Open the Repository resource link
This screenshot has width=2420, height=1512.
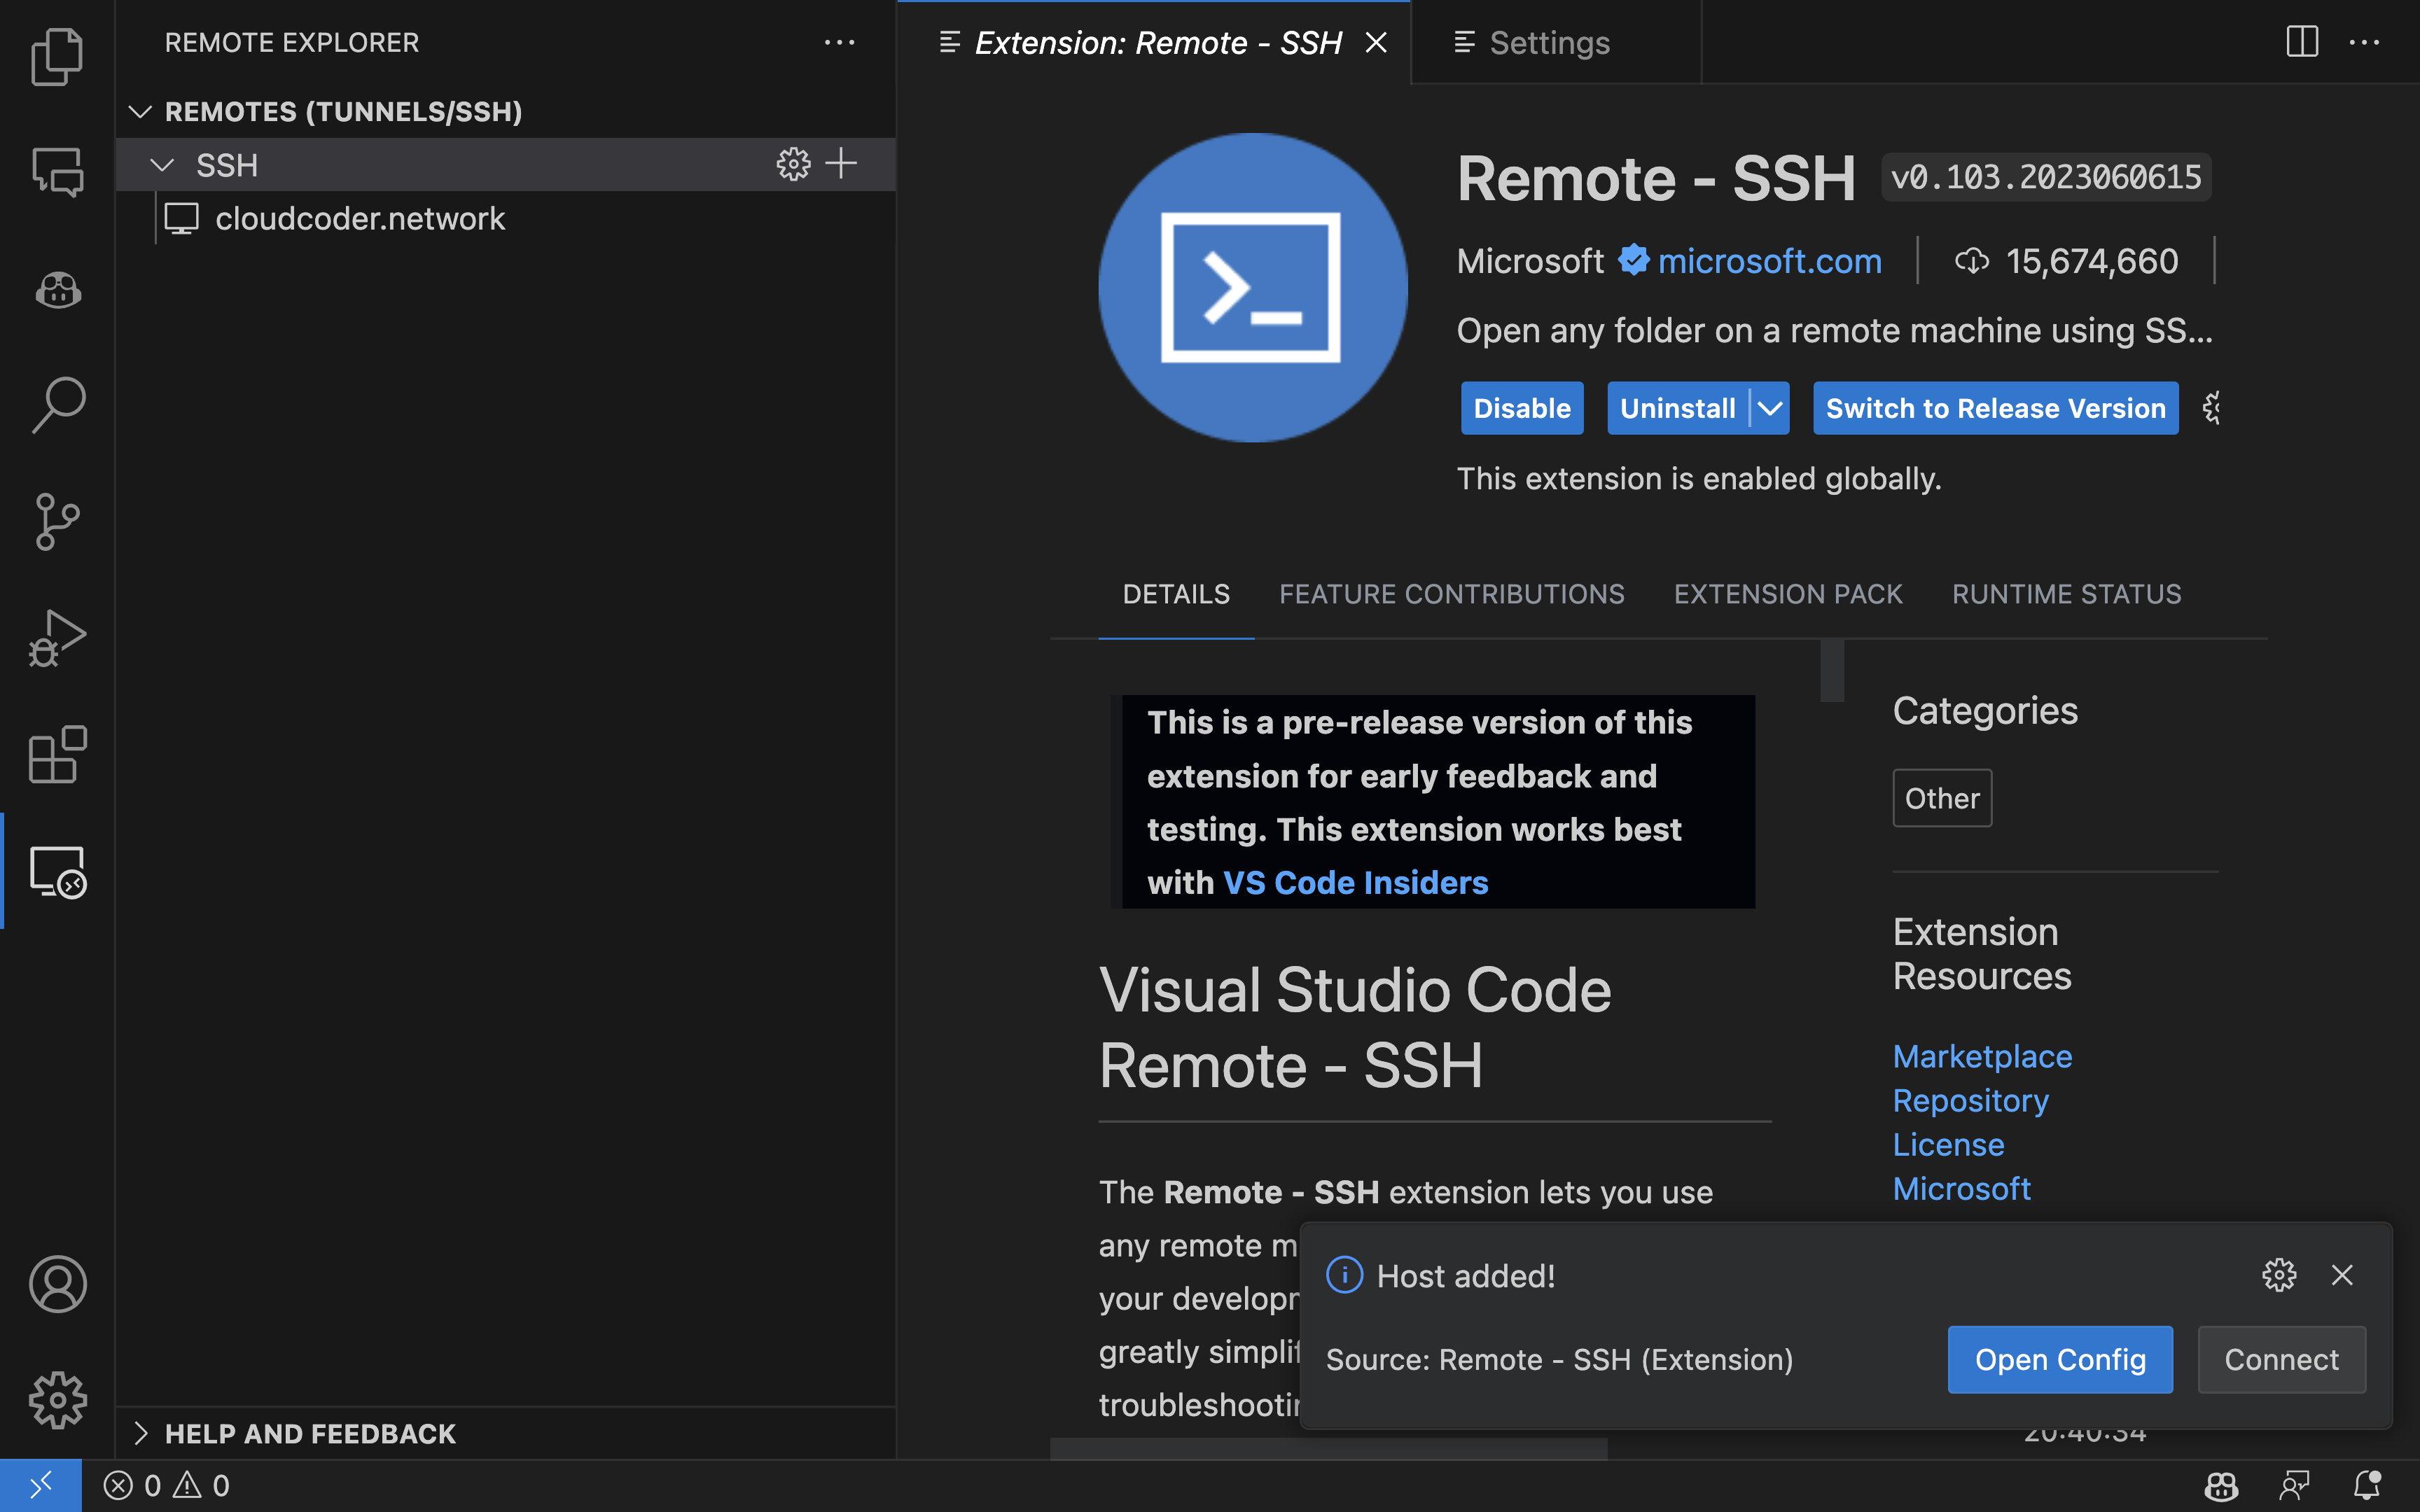(x=1970, y=1100)
